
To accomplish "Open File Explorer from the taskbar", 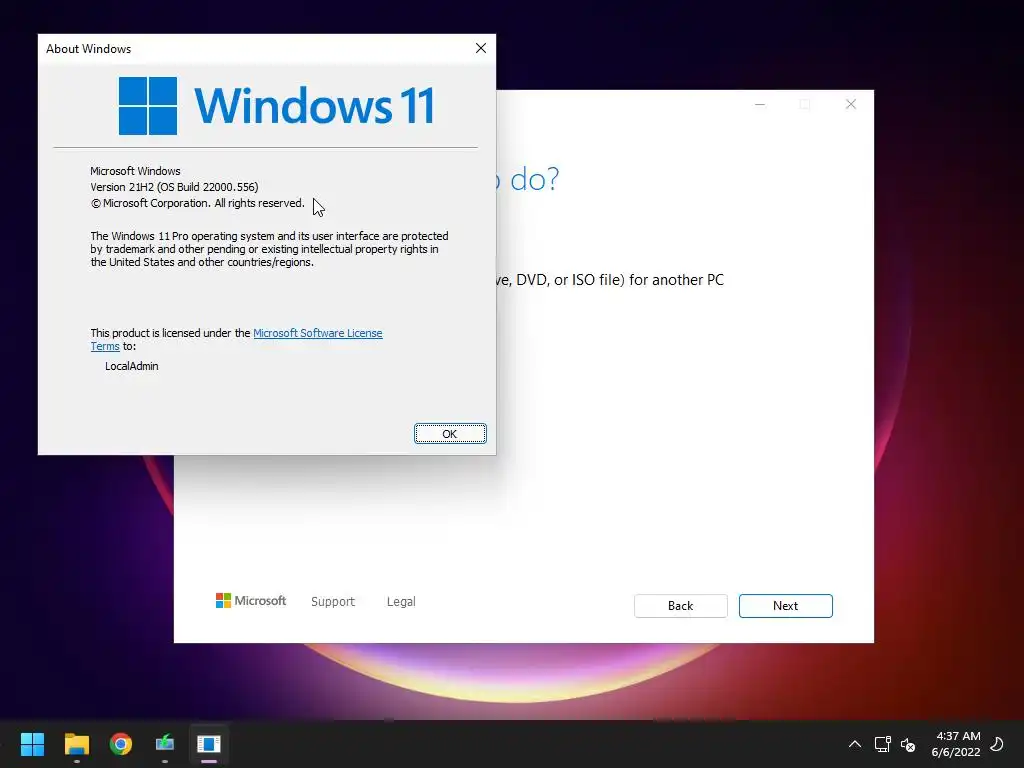I will coord(76,744).
